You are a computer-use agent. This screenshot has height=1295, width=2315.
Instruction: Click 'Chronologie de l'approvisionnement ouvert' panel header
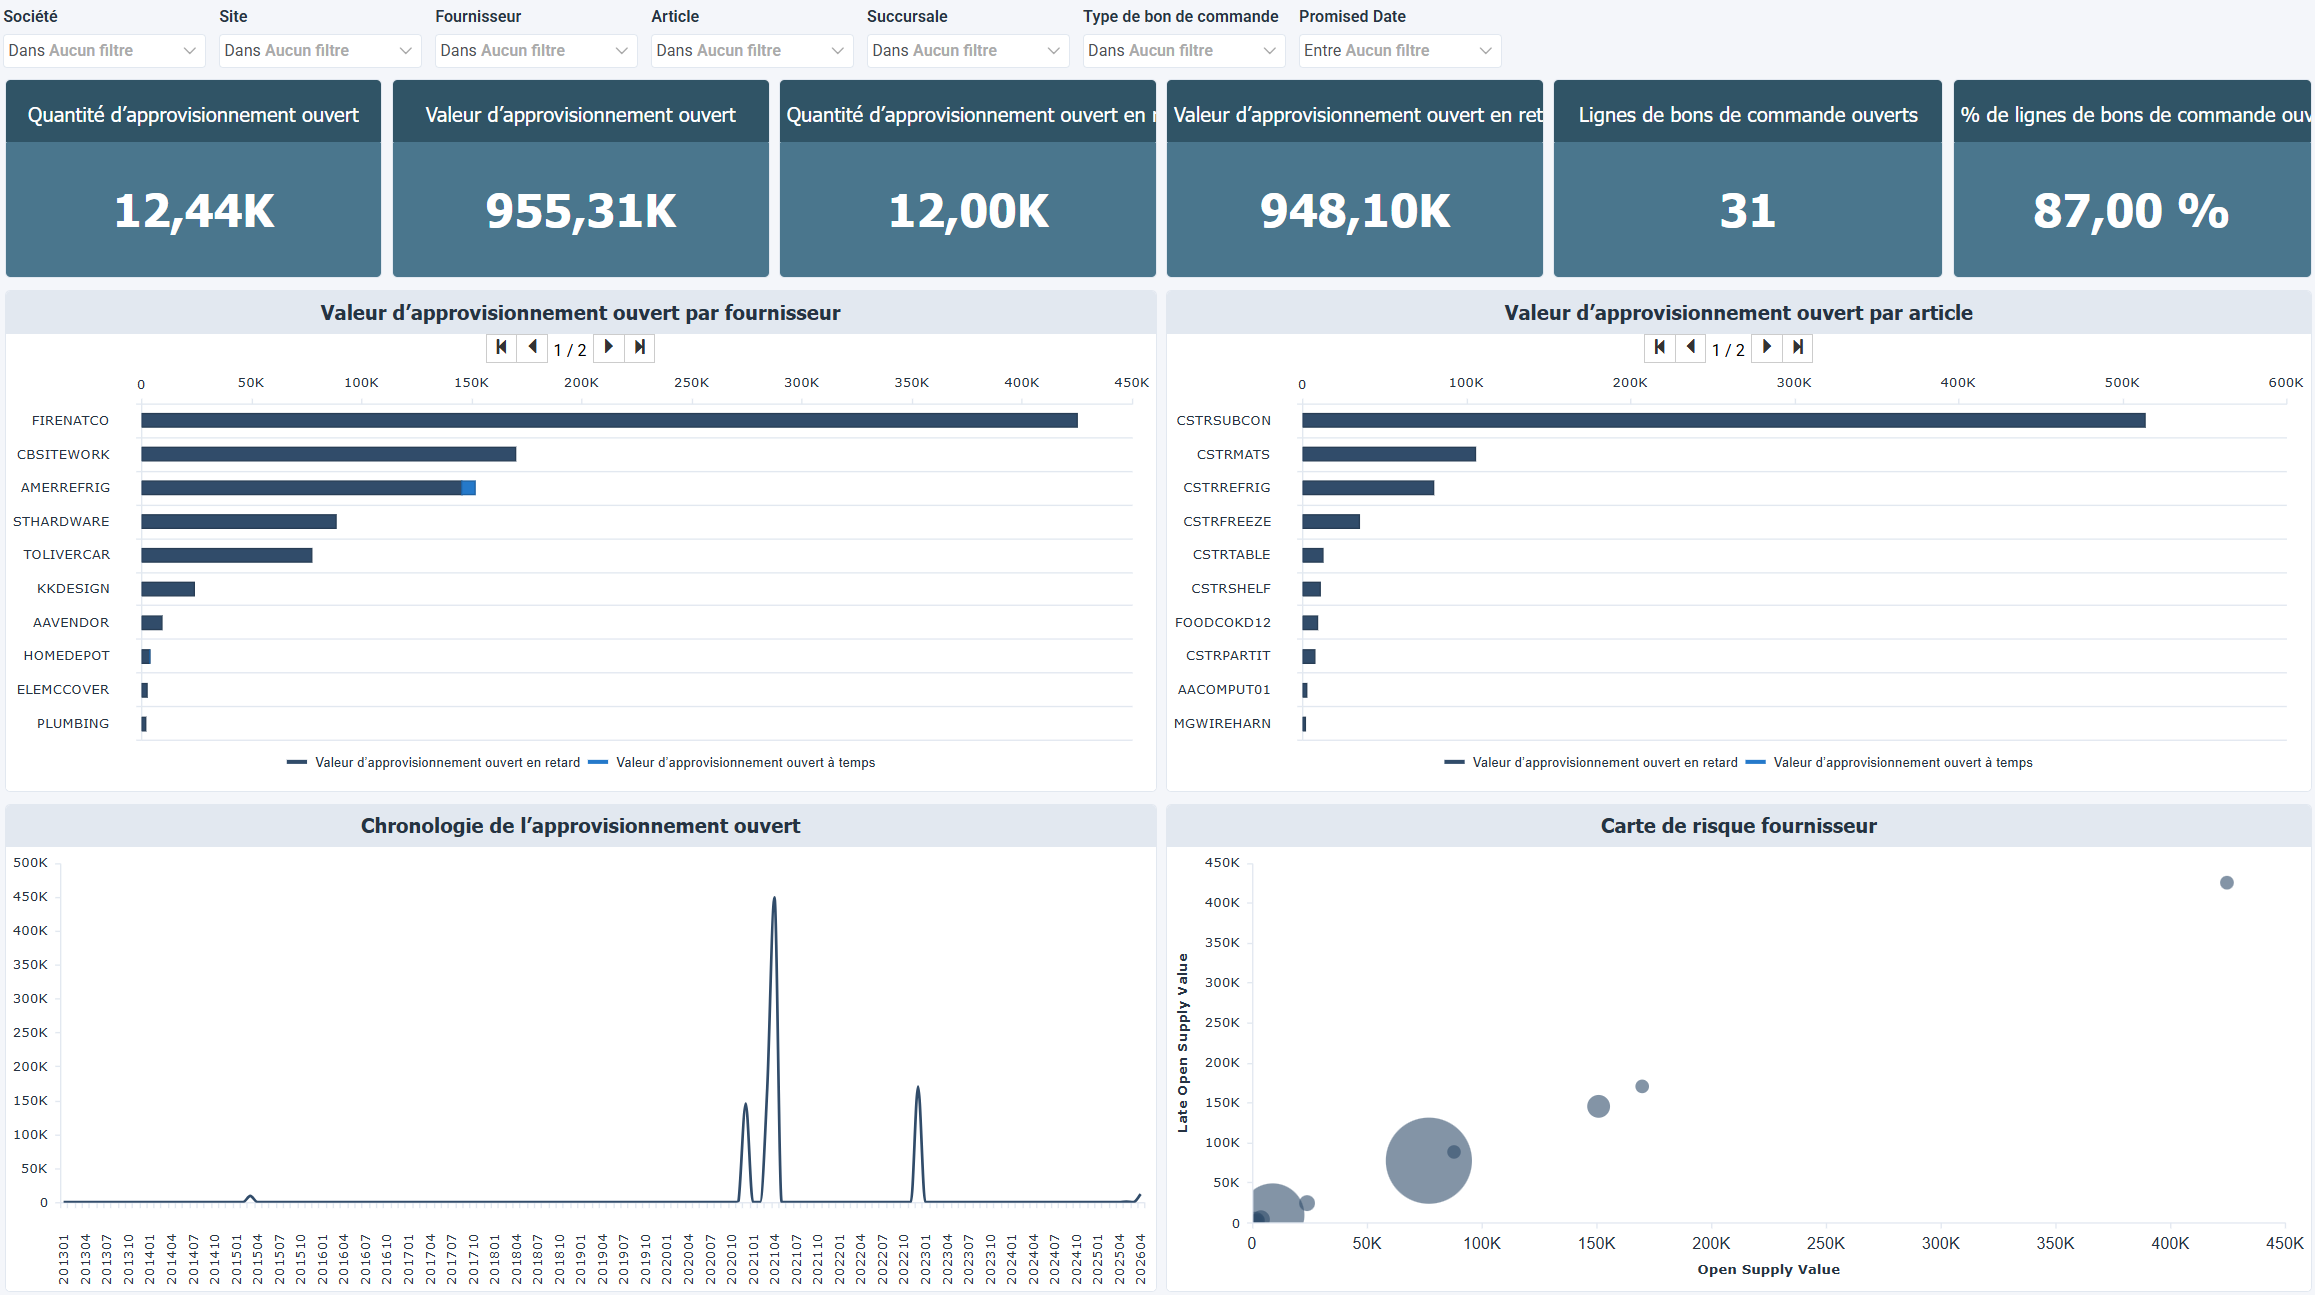580,826
